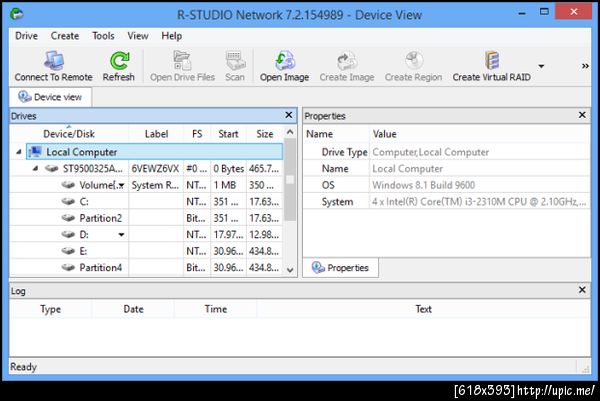This screenshot has width=600, height=401.
Task: Click the Intel Core i3-2310M System value
Action: click(x=479, y=202)
